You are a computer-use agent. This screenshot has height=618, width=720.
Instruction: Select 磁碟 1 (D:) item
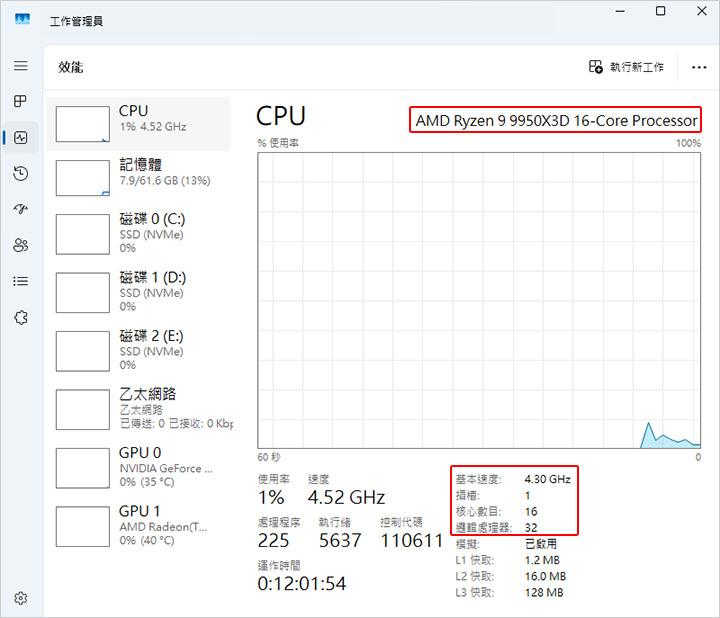click(138, 292)
